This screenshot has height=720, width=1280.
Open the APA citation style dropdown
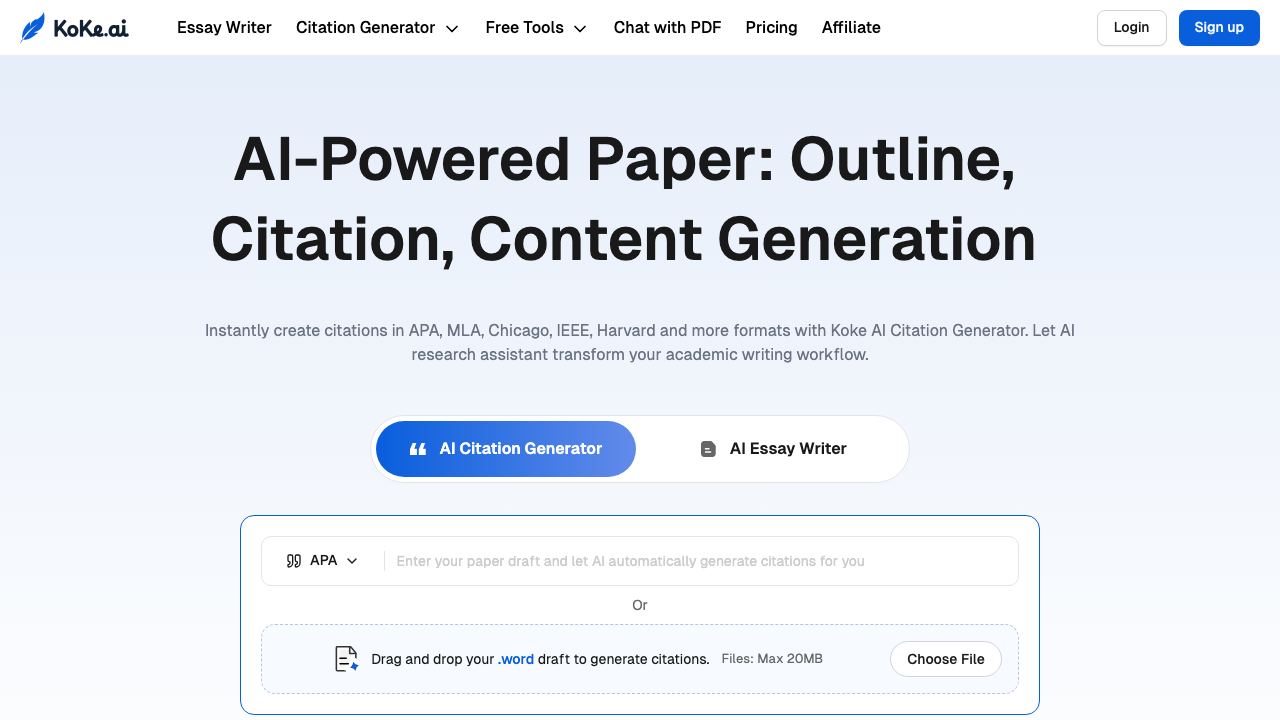[322, 561]
